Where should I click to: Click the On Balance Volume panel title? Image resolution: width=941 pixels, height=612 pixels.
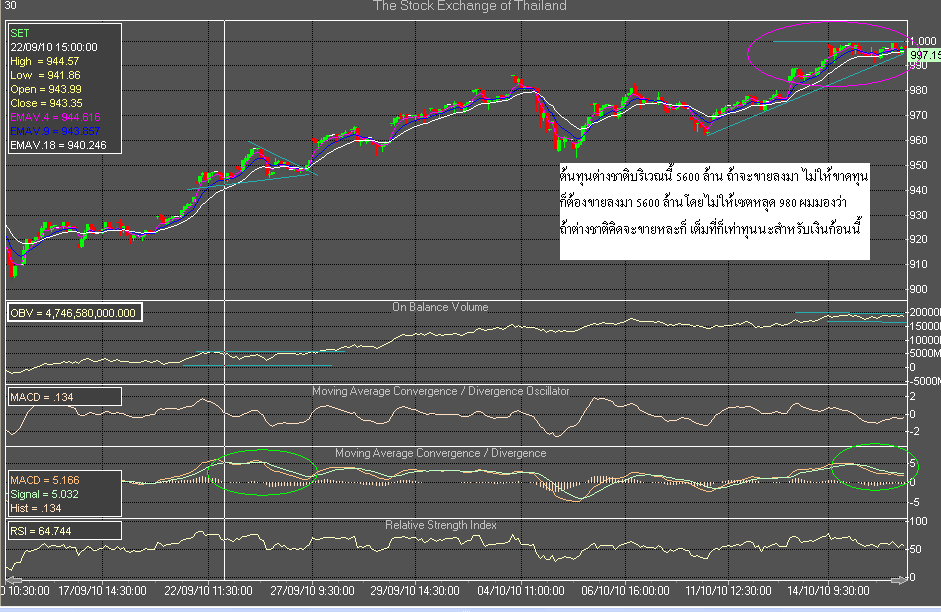440,307
